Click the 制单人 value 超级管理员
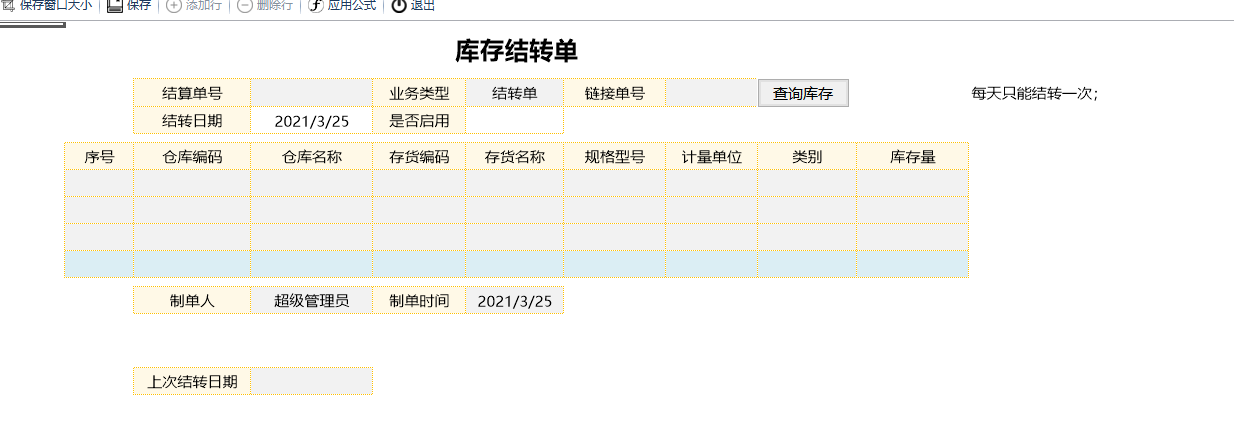This screenshot has width=1234, height=431. (x=311, y=301)
